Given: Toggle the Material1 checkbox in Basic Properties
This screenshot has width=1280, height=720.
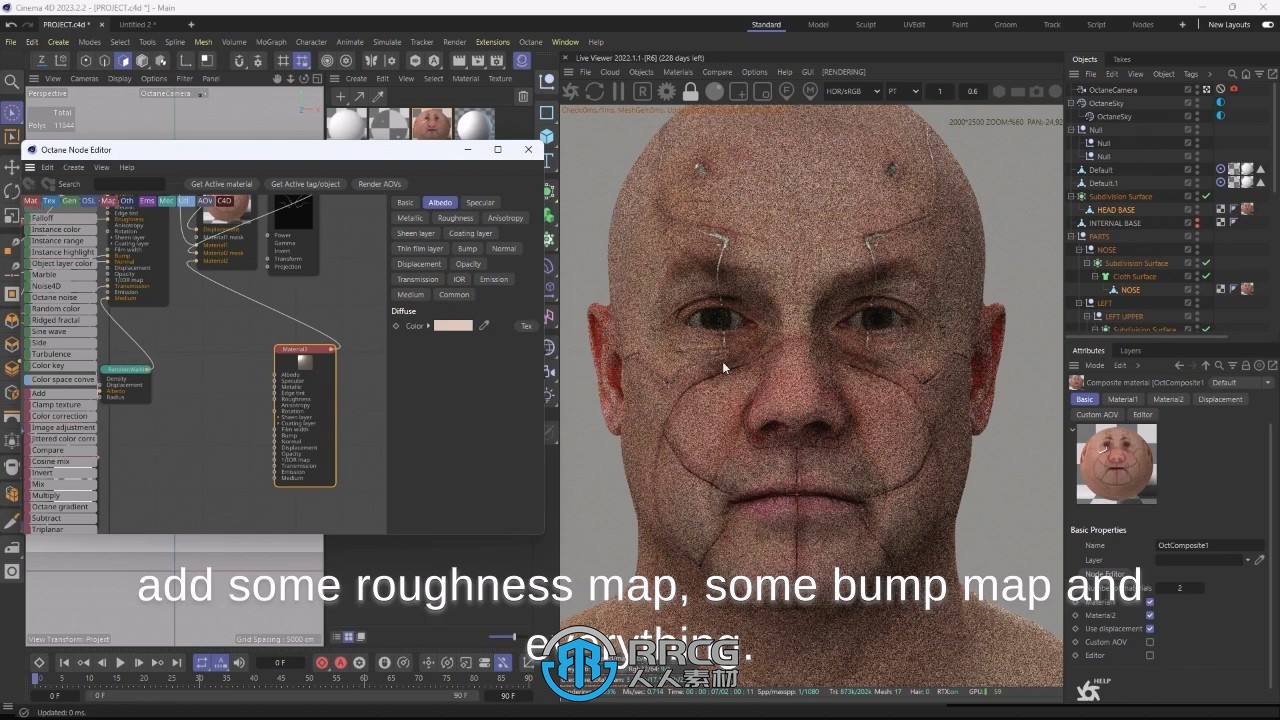Looking at the screenshot, I should [1150, 602].
